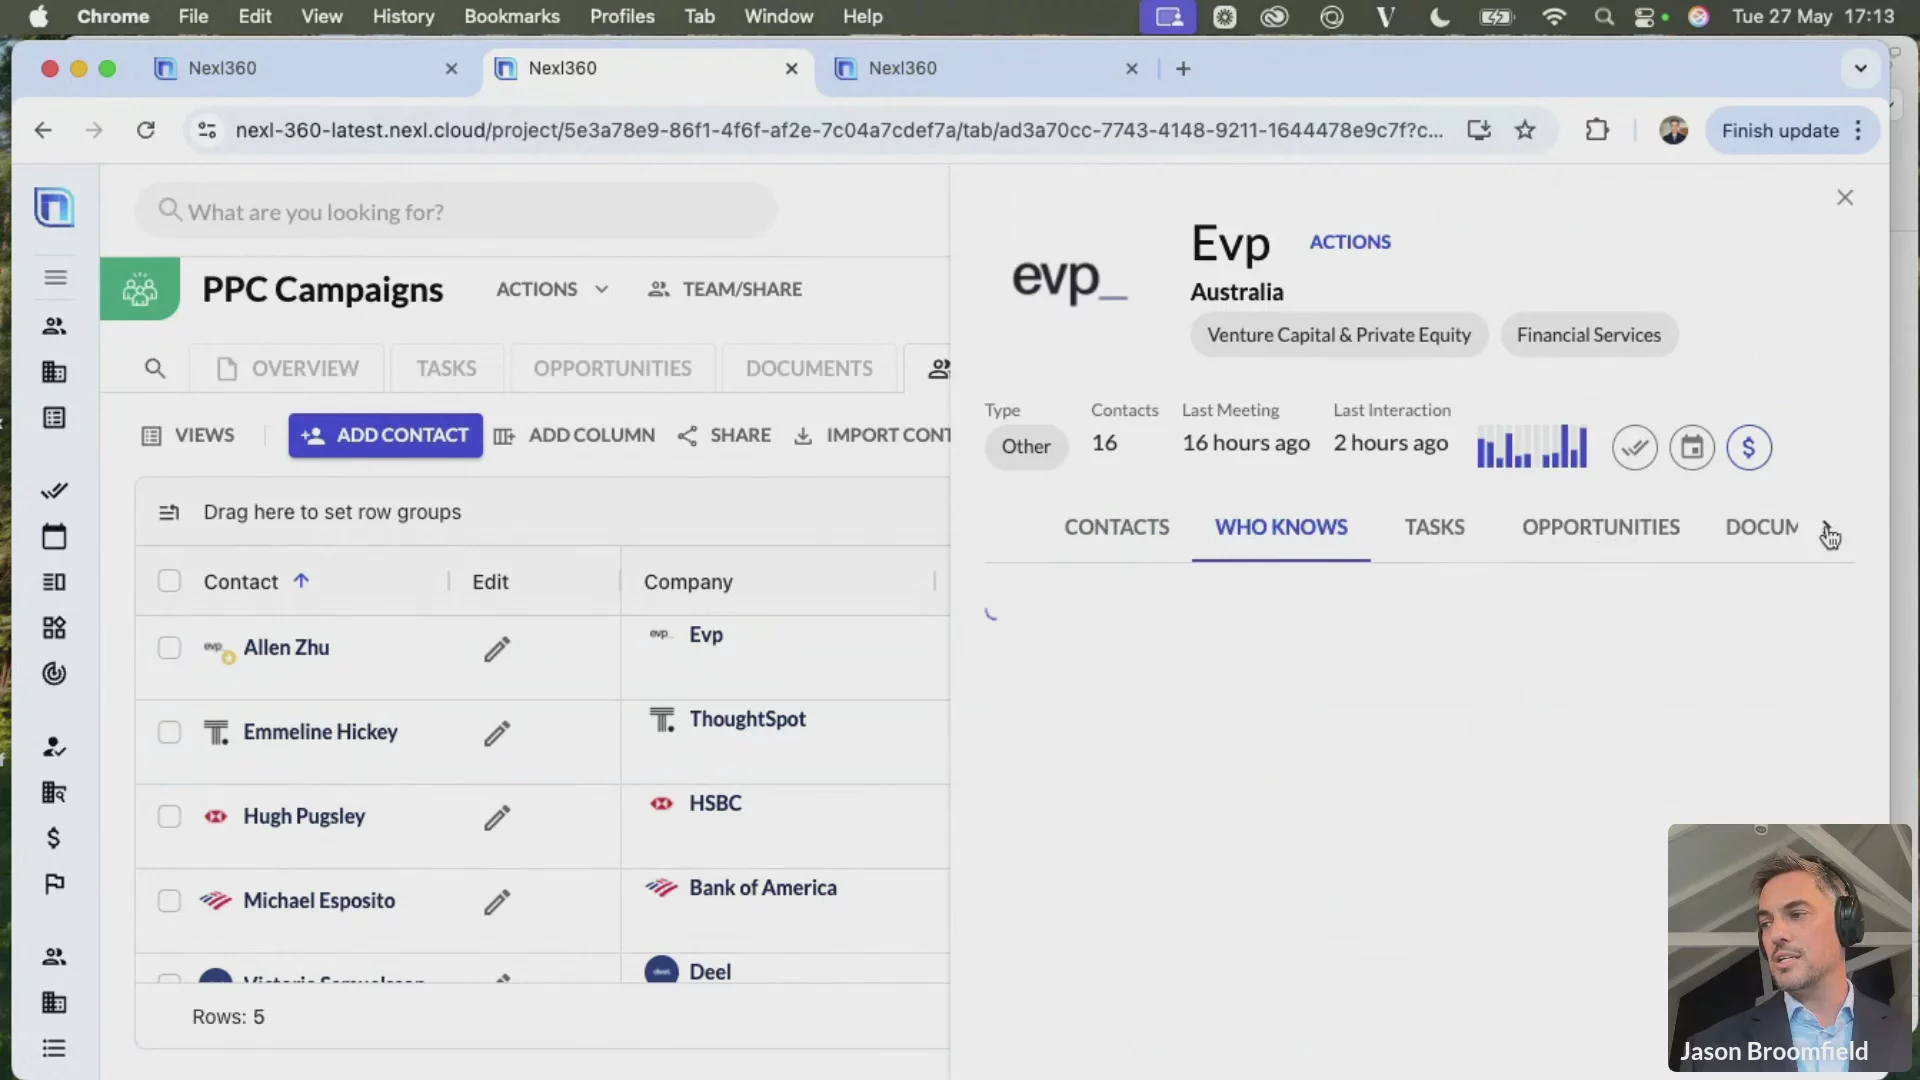The image size is (1920, 1080).
Task: Click the IMPORT CONTACTS button
Action: click(872, 435)
